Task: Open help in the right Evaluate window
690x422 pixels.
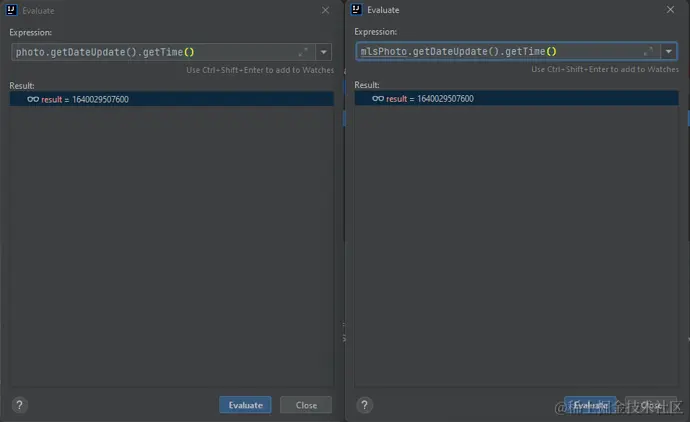Action: pos(364,405)
